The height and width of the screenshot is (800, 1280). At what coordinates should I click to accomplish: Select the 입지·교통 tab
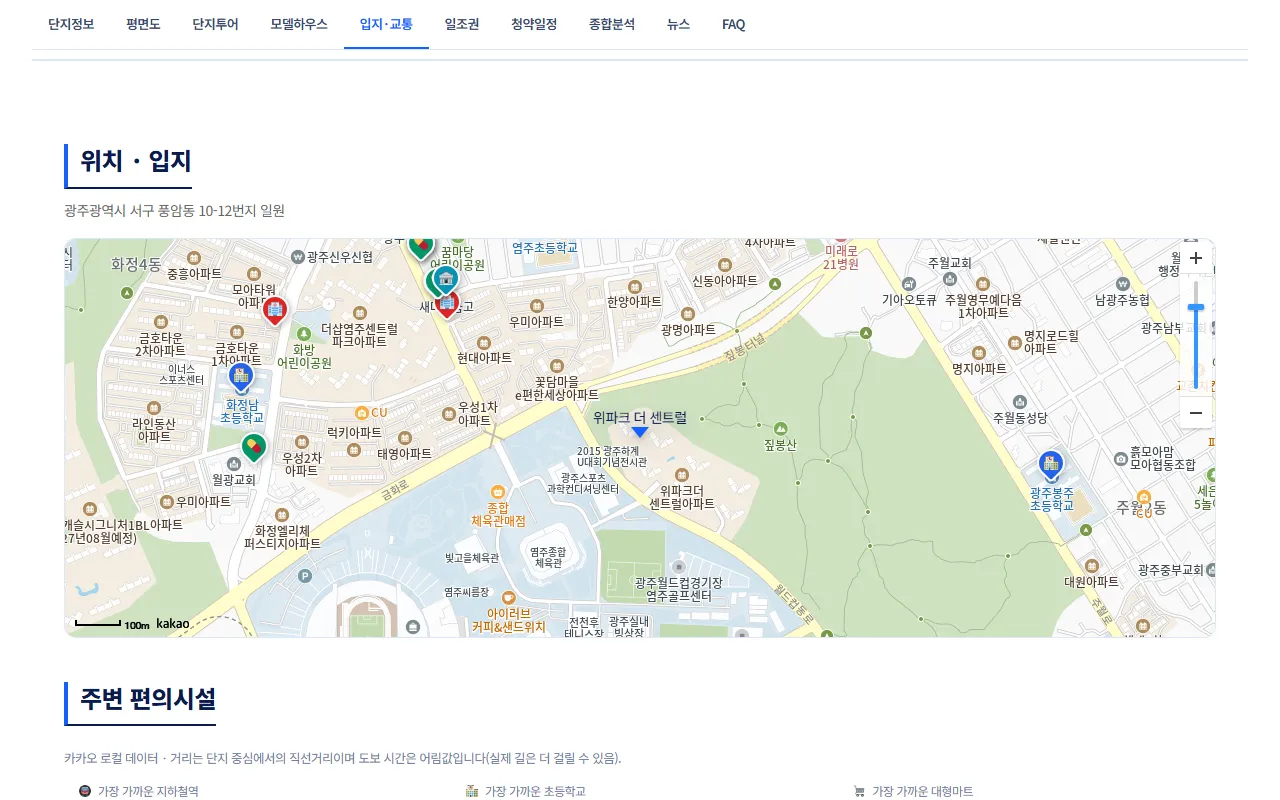coord(386,24)
